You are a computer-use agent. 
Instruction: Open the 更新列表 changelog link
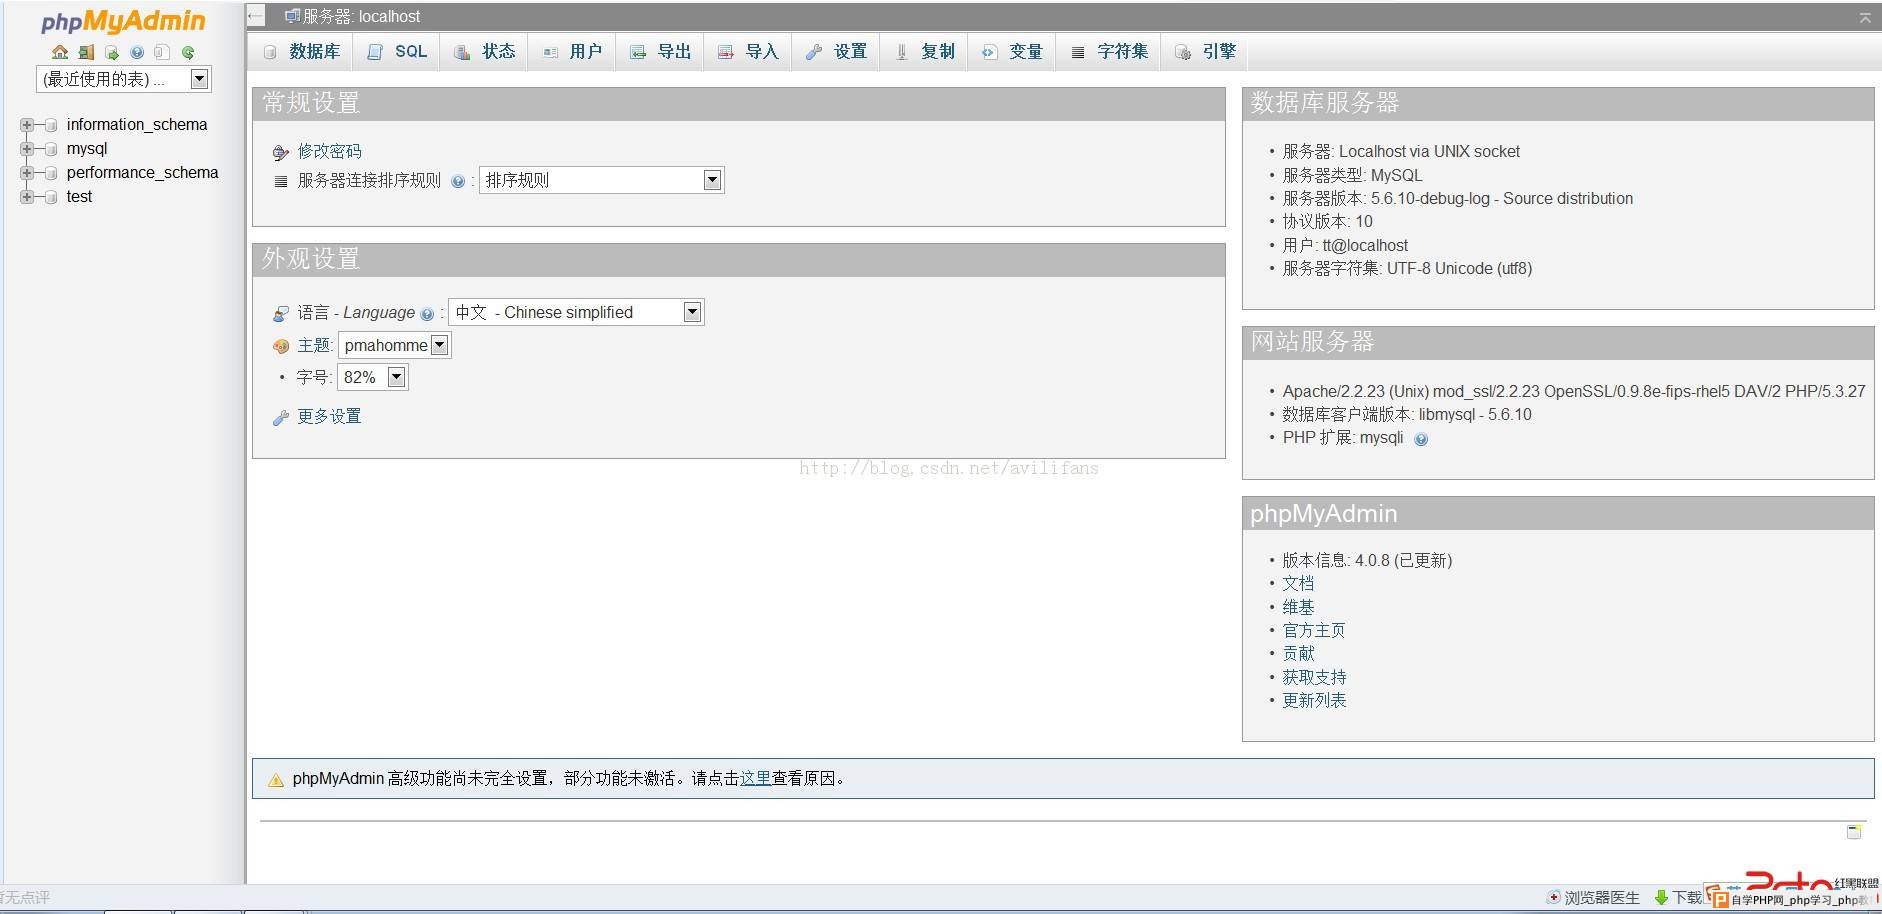pos(1314,700)
